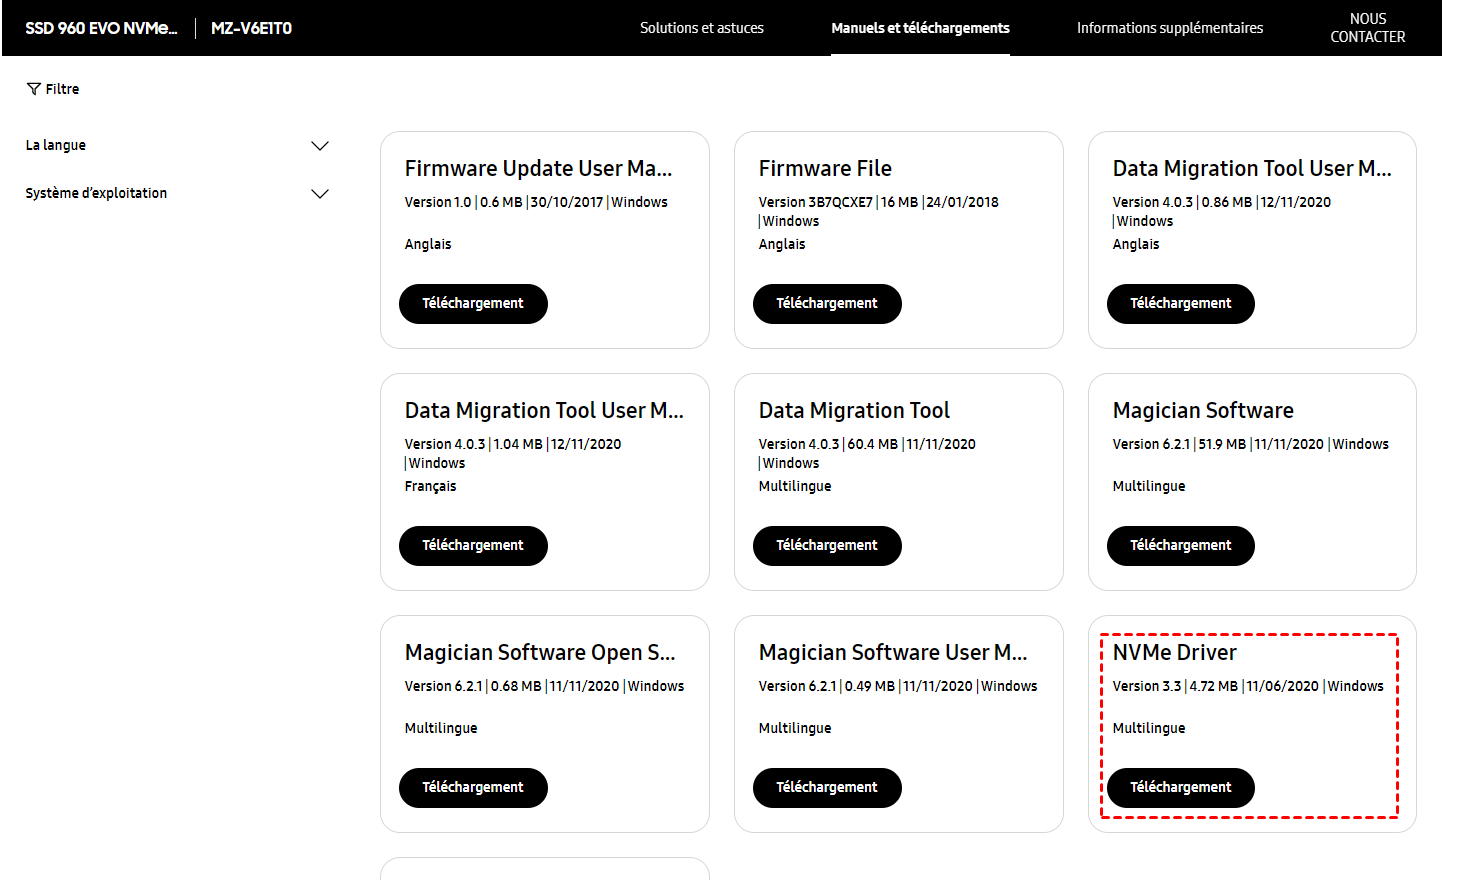Download the Français Data Migration Tool manual

point(473,546)
